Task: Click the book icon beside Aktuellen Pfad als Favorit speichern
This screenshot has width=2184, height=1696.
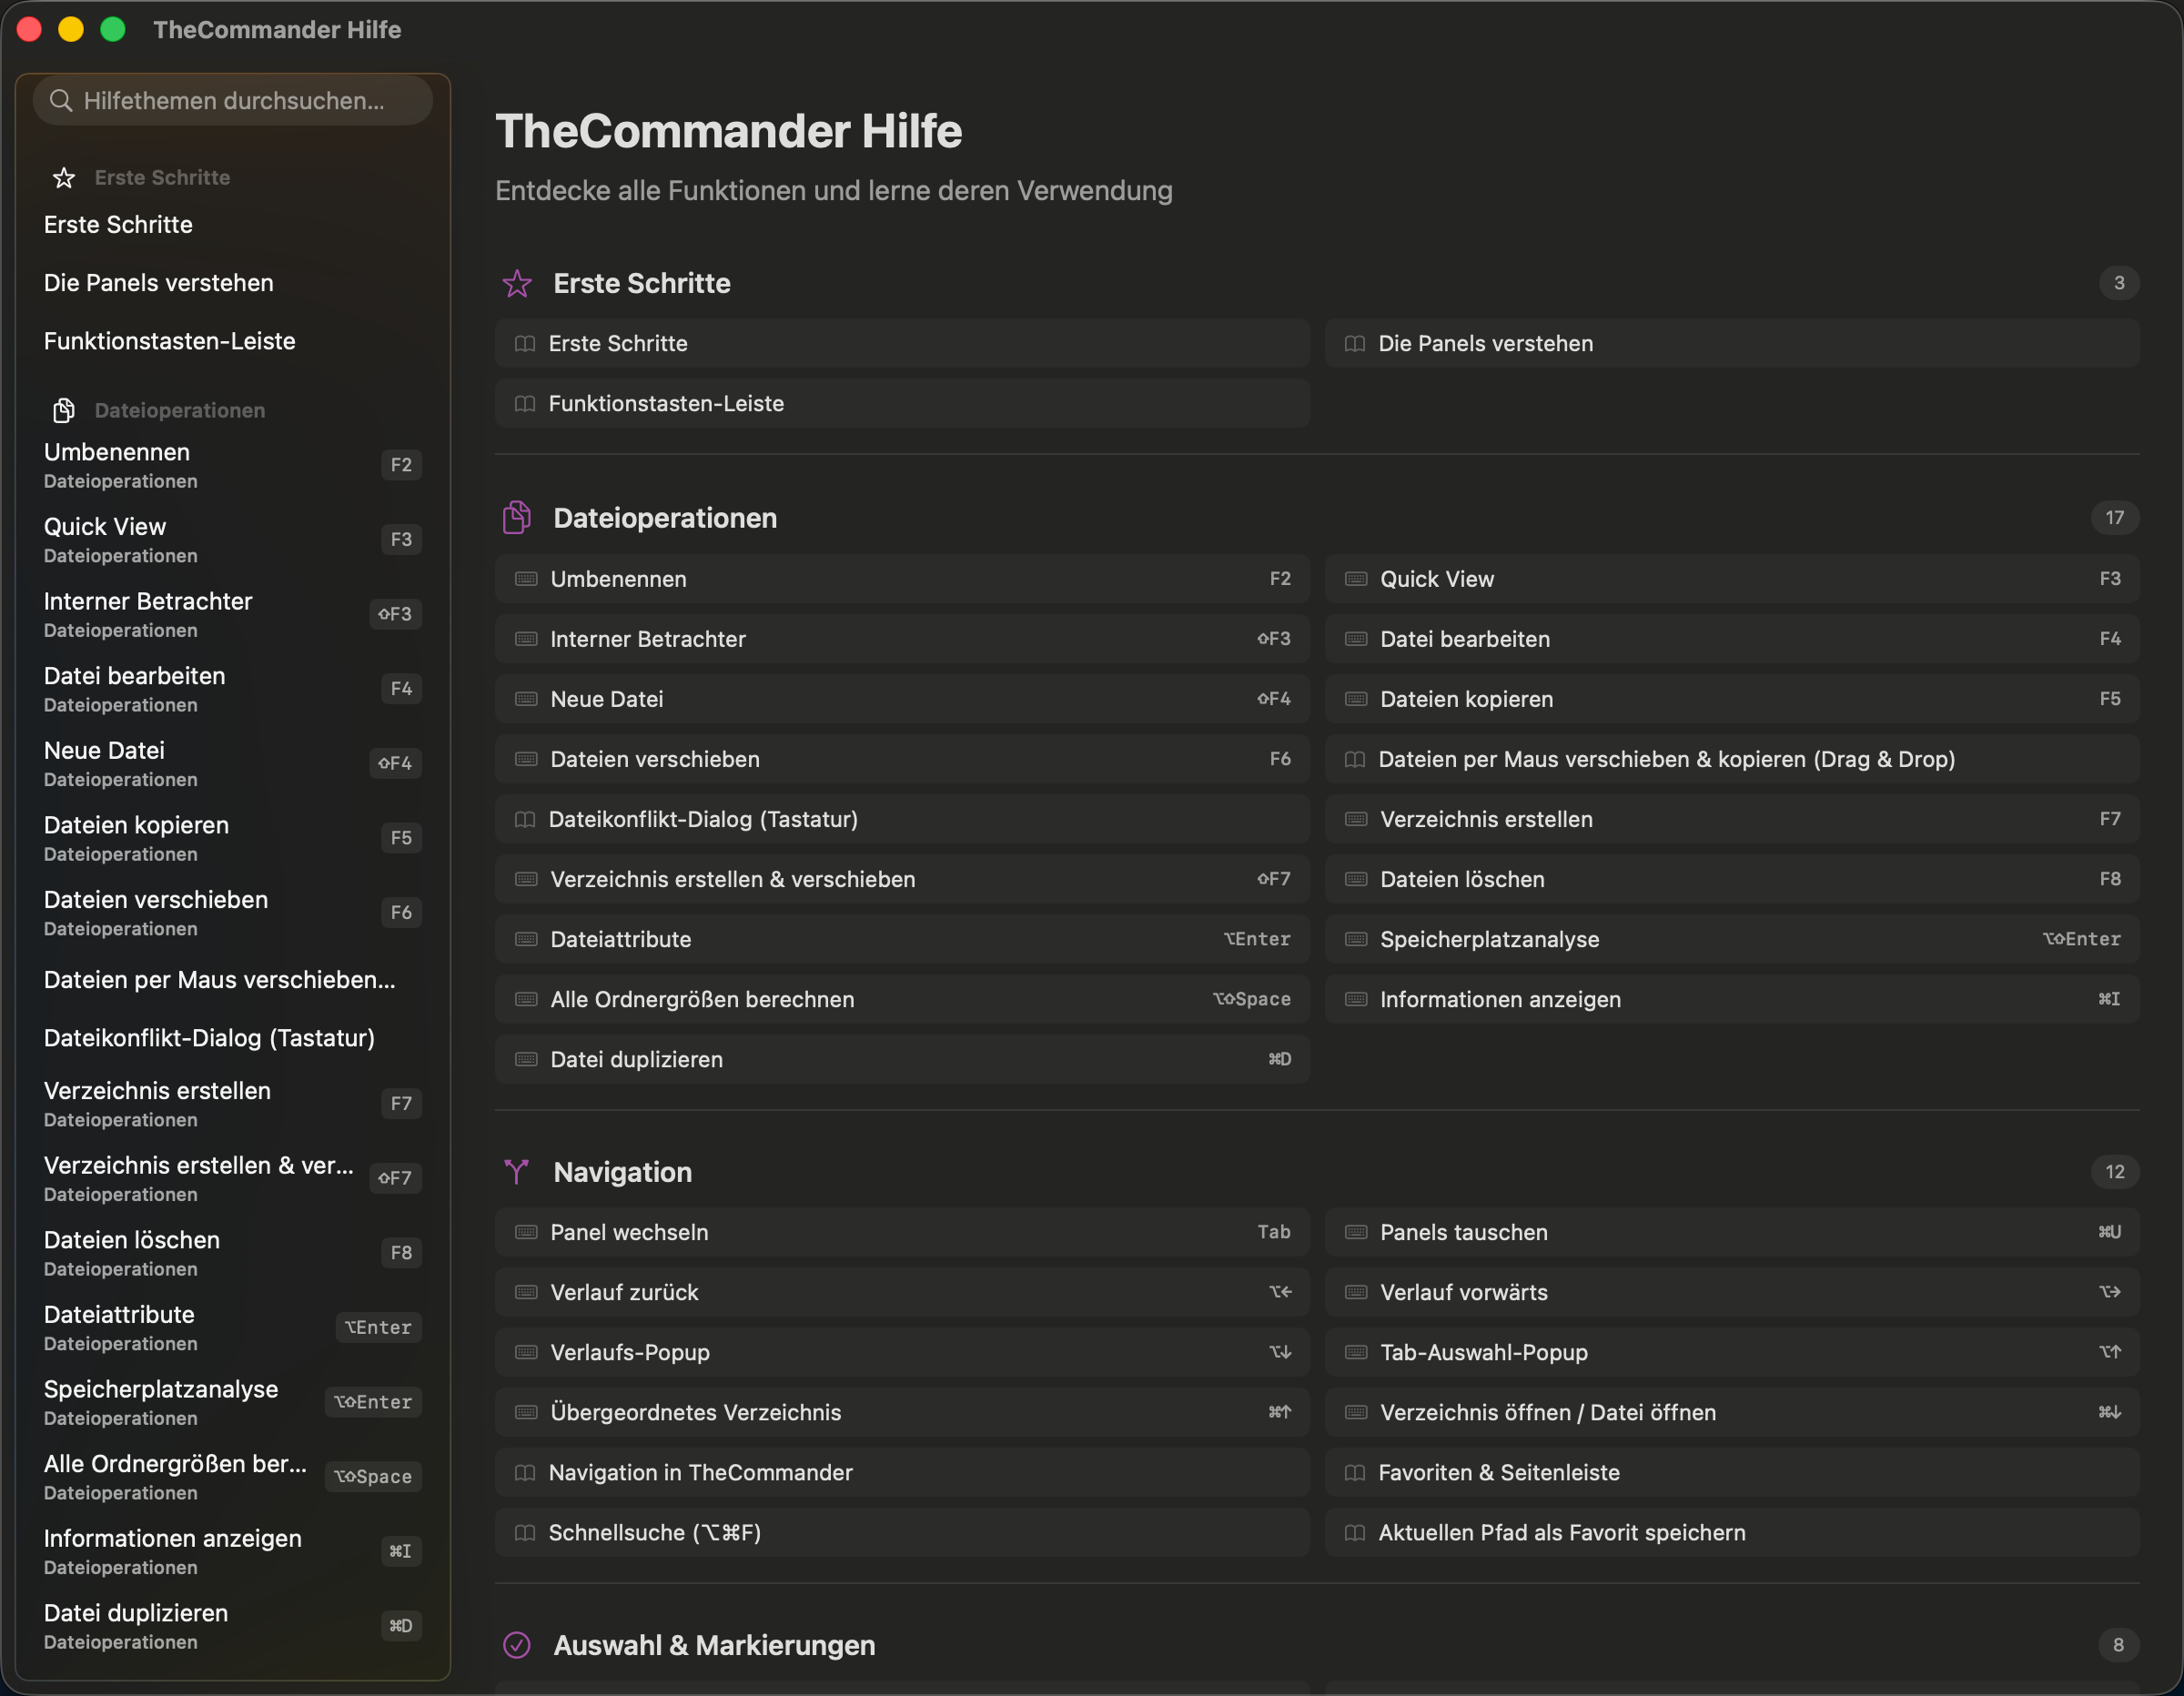Action: (1355, 1533)
